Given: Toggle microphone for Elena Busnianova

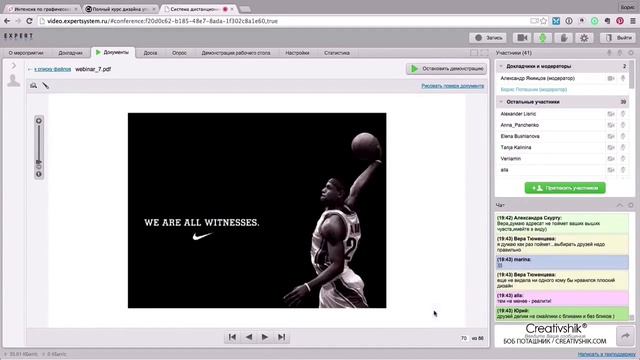Looking at the screenshot, I should tap(623, 136).
